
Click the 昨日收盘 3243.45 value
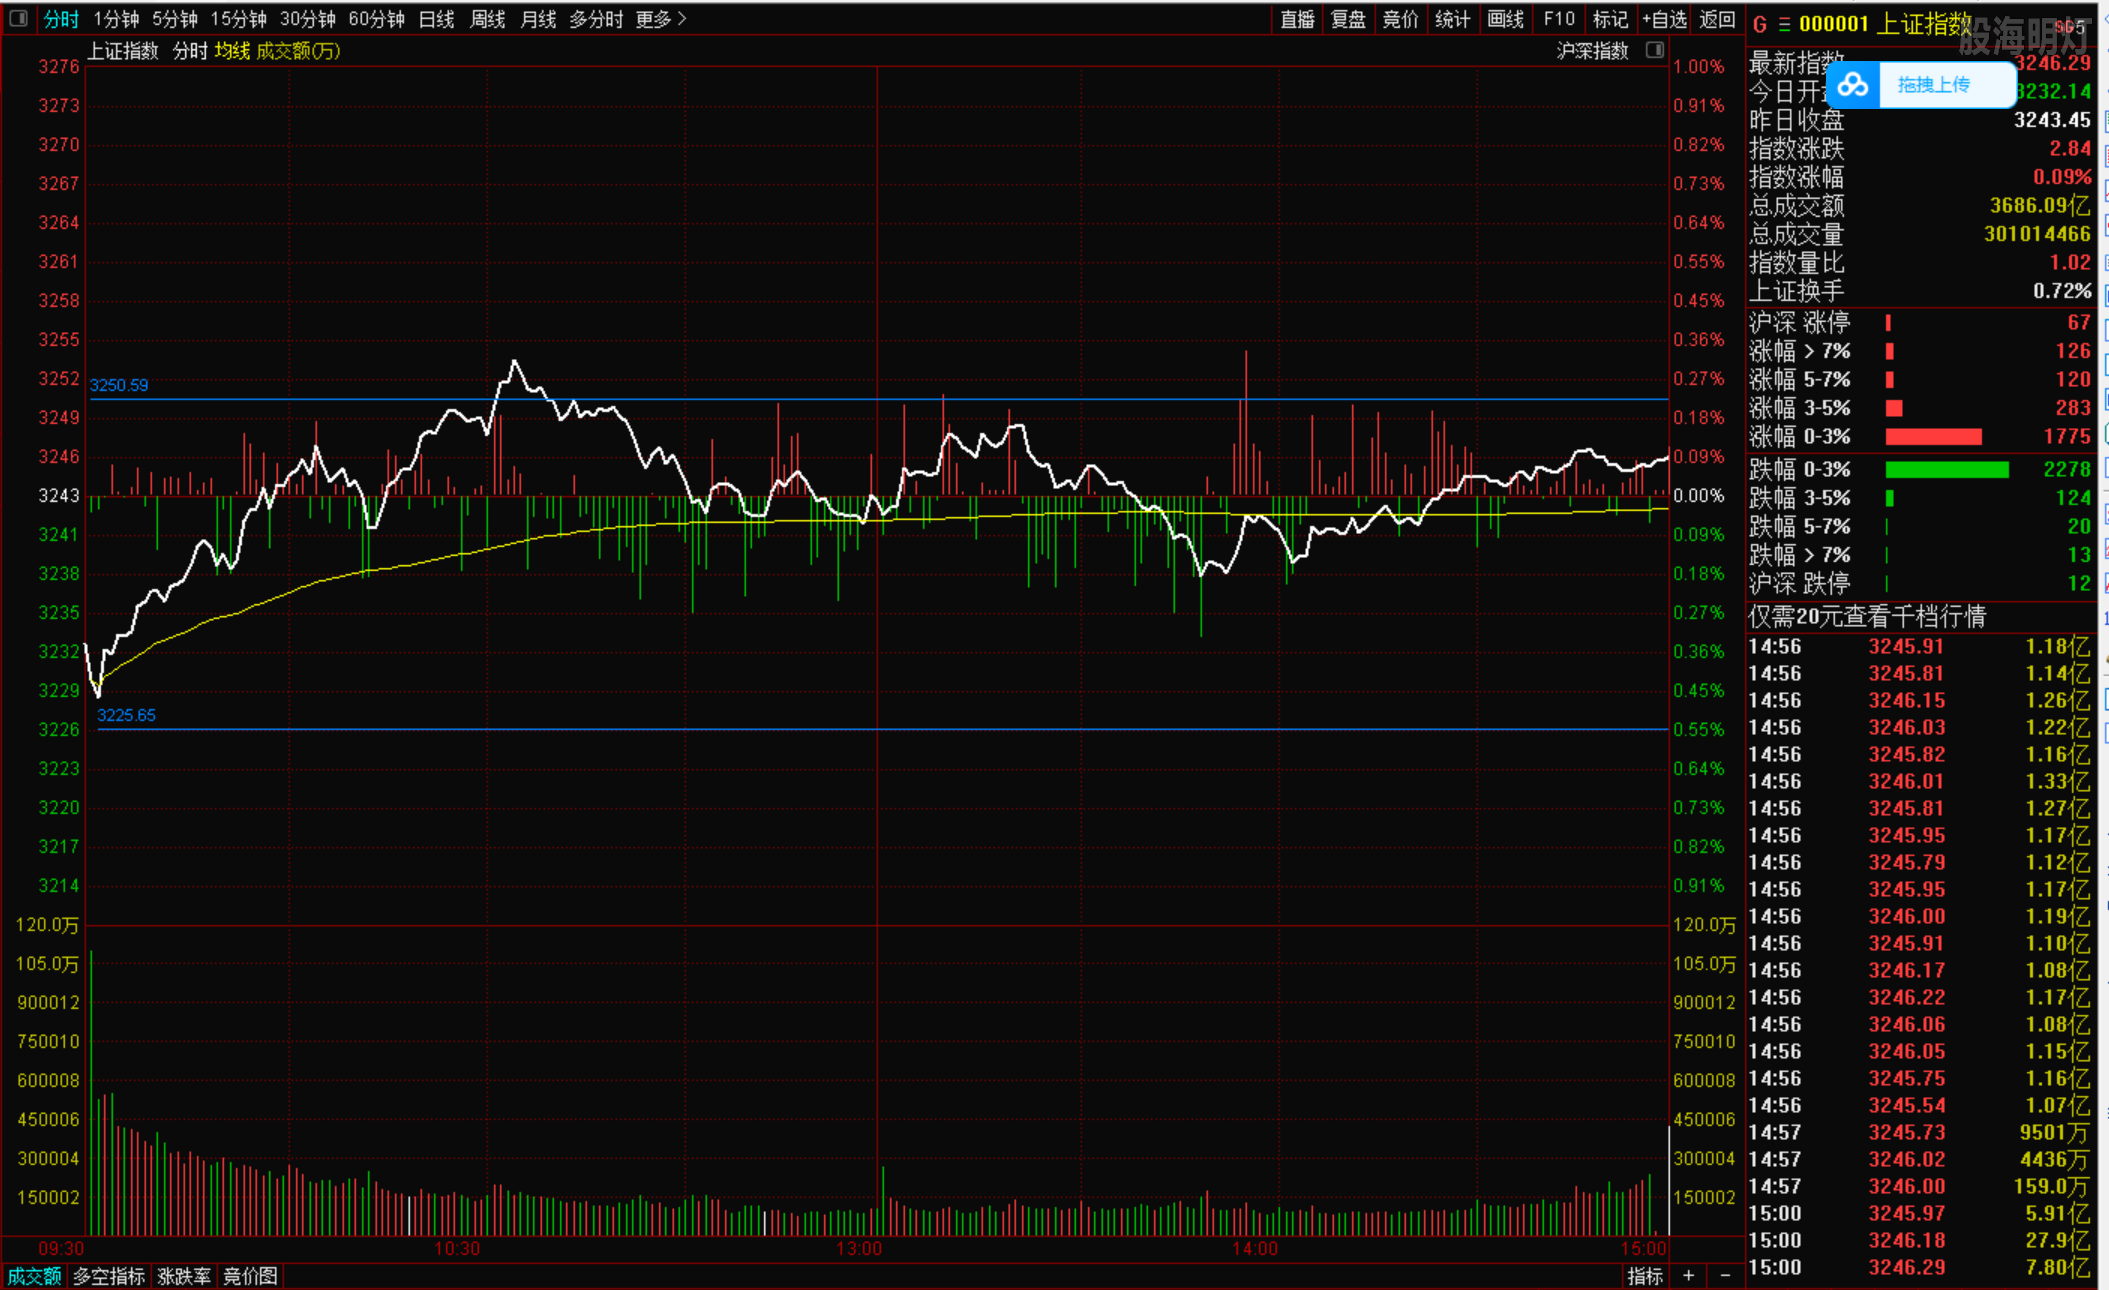point(2052,120)
